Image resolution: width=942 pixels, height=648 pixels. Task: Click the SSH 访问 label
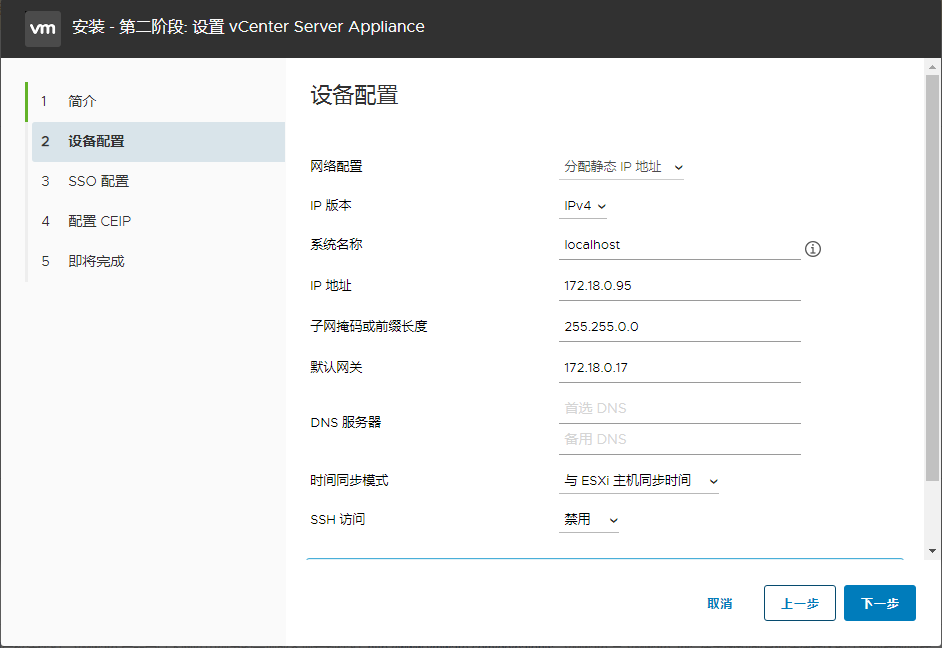(338, 519)
